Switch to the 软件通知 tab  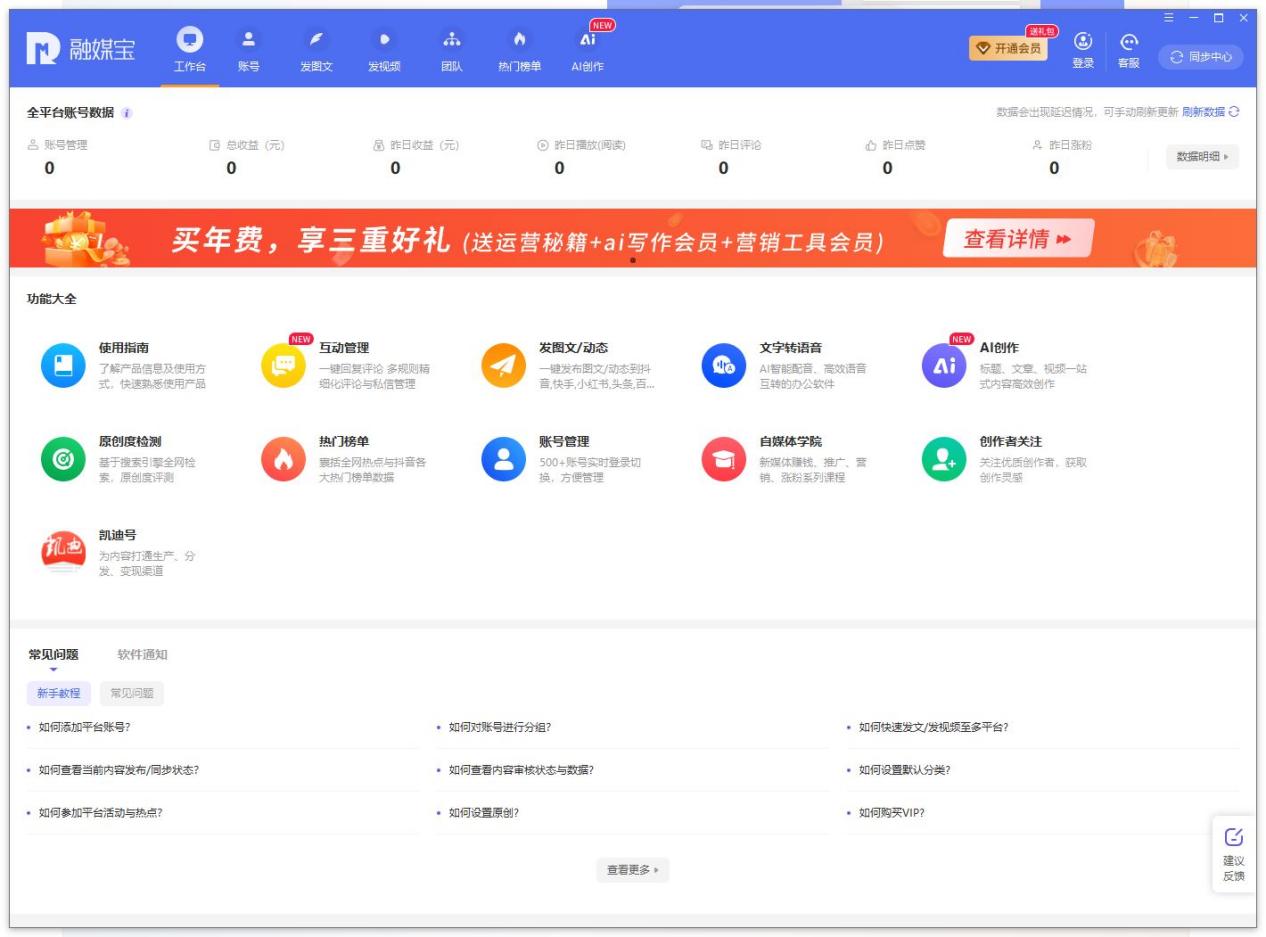(142, 655)
